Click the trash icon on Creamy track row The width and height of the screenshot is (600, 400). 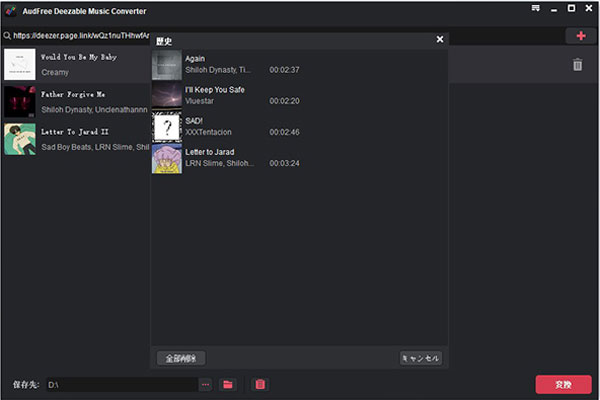tap(577, 65)
